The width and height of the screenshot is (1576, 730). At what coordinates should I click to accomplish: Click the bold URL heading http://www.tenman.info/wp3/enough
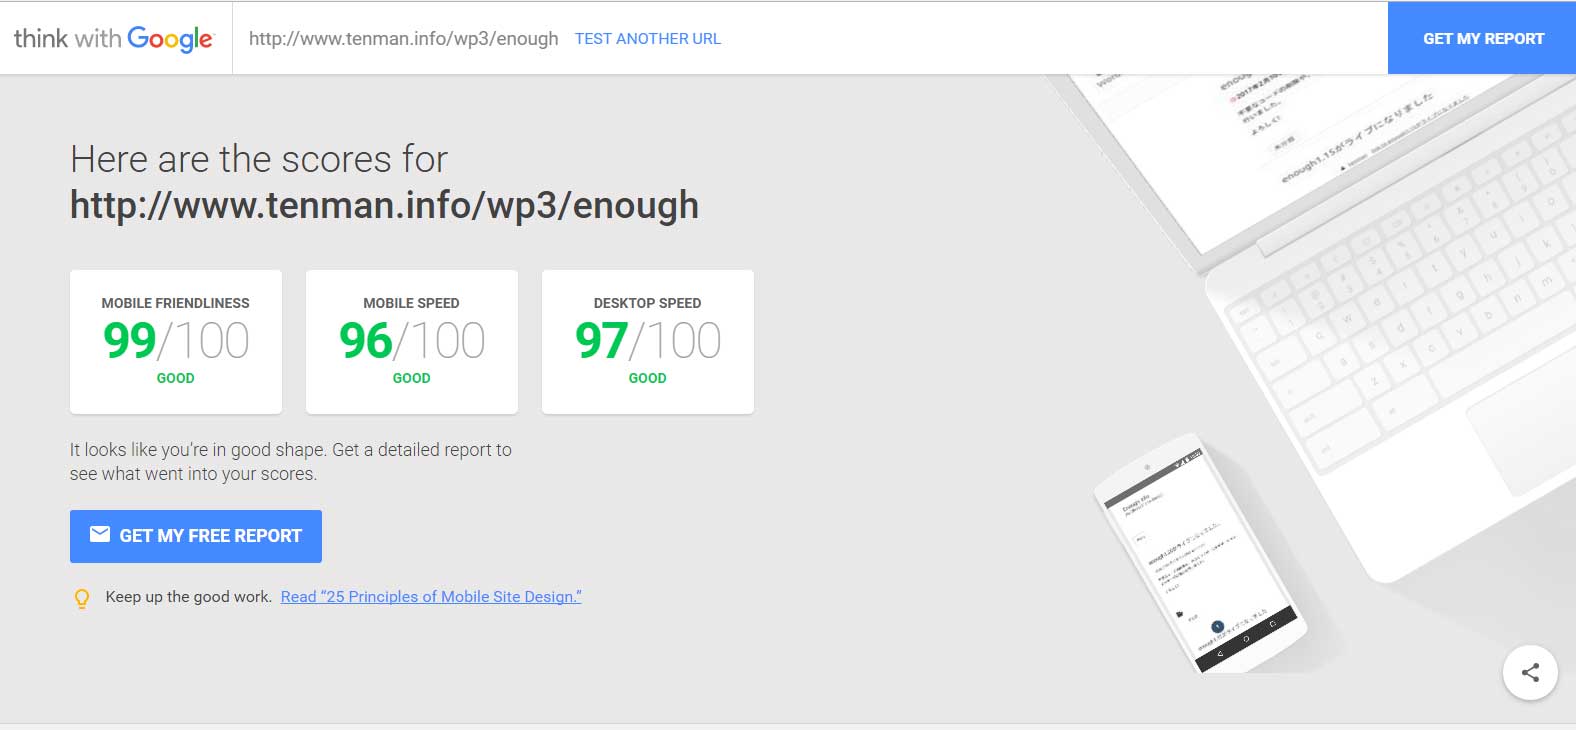tap(384, 205)
